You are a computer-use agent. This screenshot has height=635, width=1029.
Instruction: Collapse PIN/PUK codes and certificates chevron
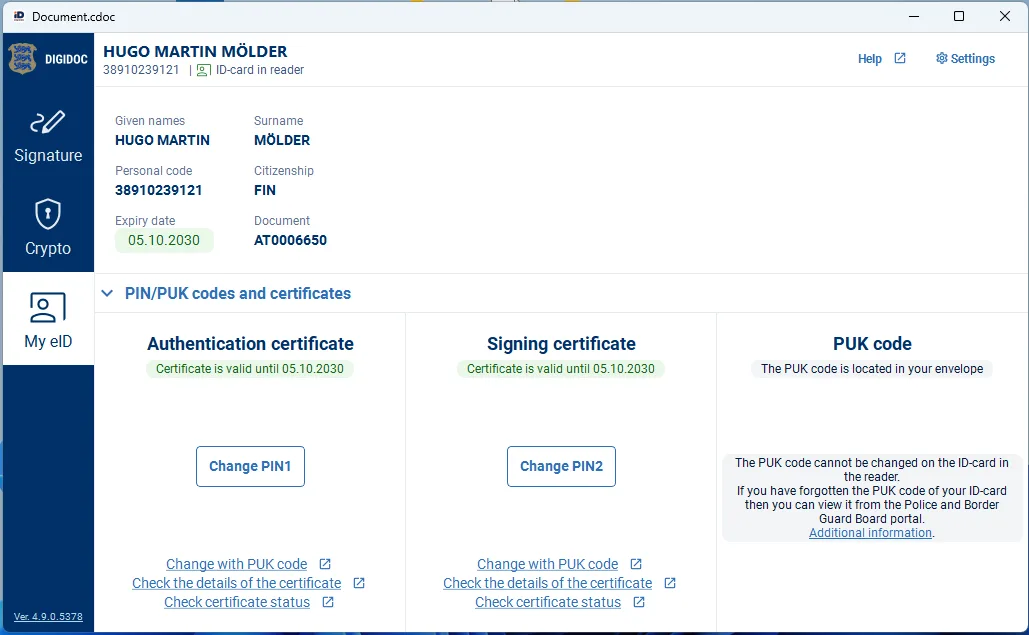(x=107, y=293)
